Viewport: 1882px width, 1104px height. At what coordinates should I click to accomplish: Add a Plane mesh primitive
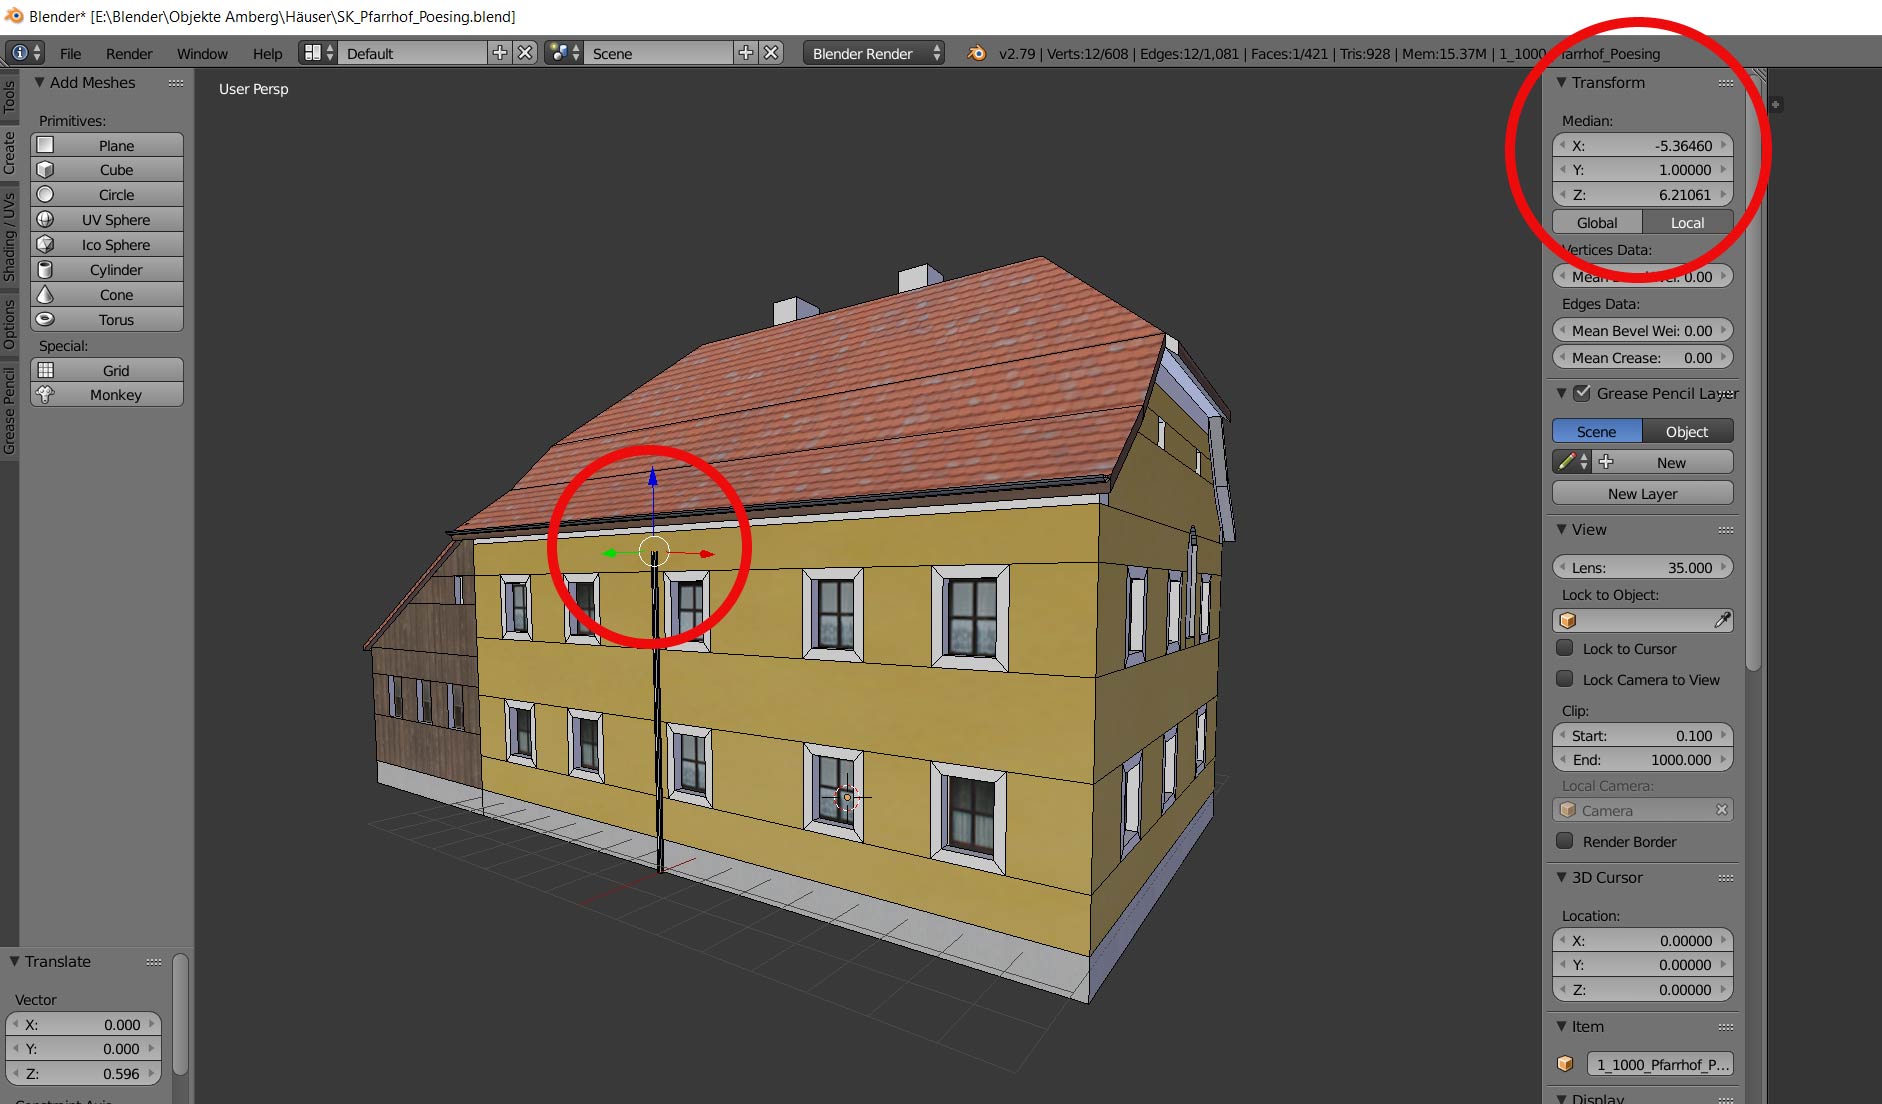tap(107, 145)
